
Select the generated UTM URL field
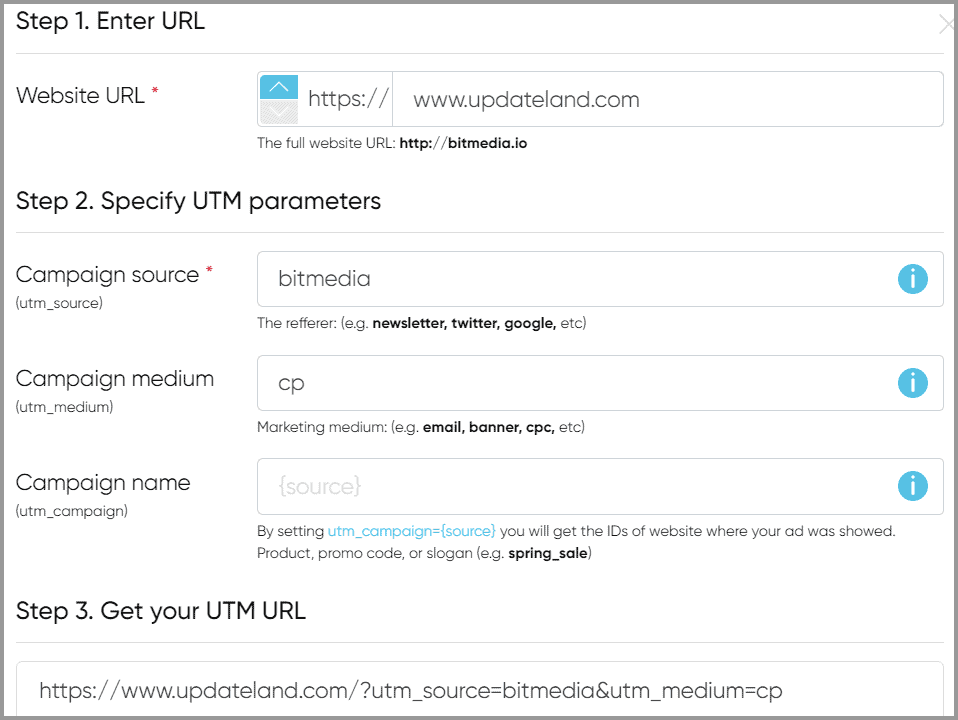[480, 690]
